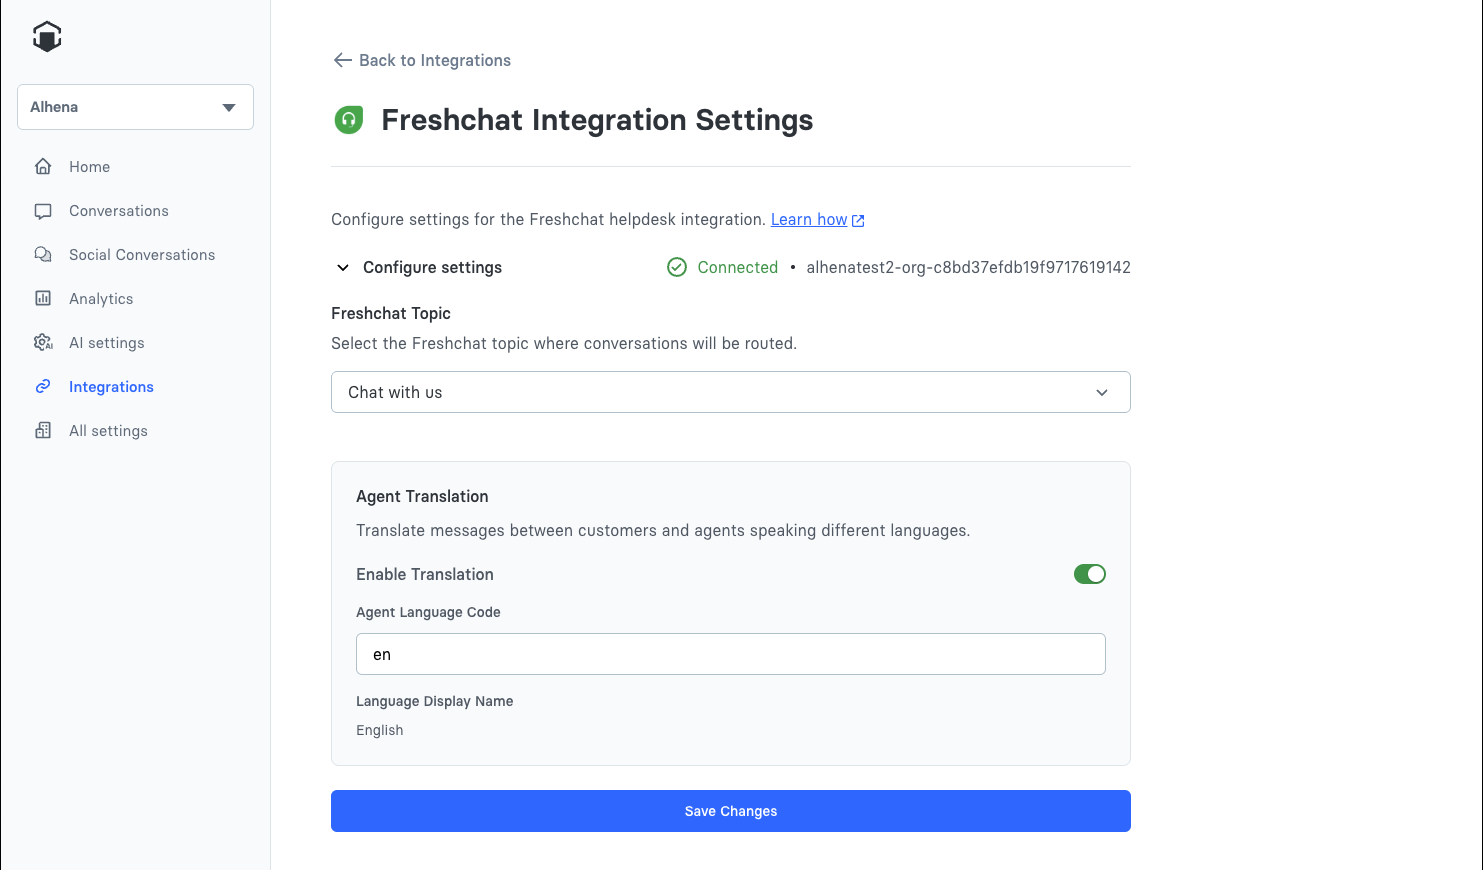Click the back arrow icon

342,60
